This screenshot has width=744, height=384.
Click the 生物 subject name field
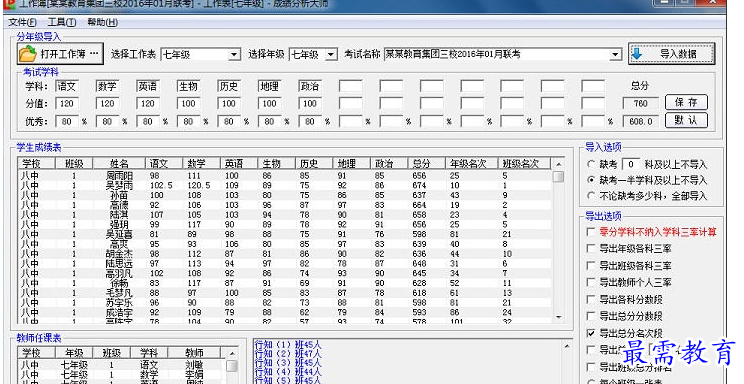tap(188, 86)
